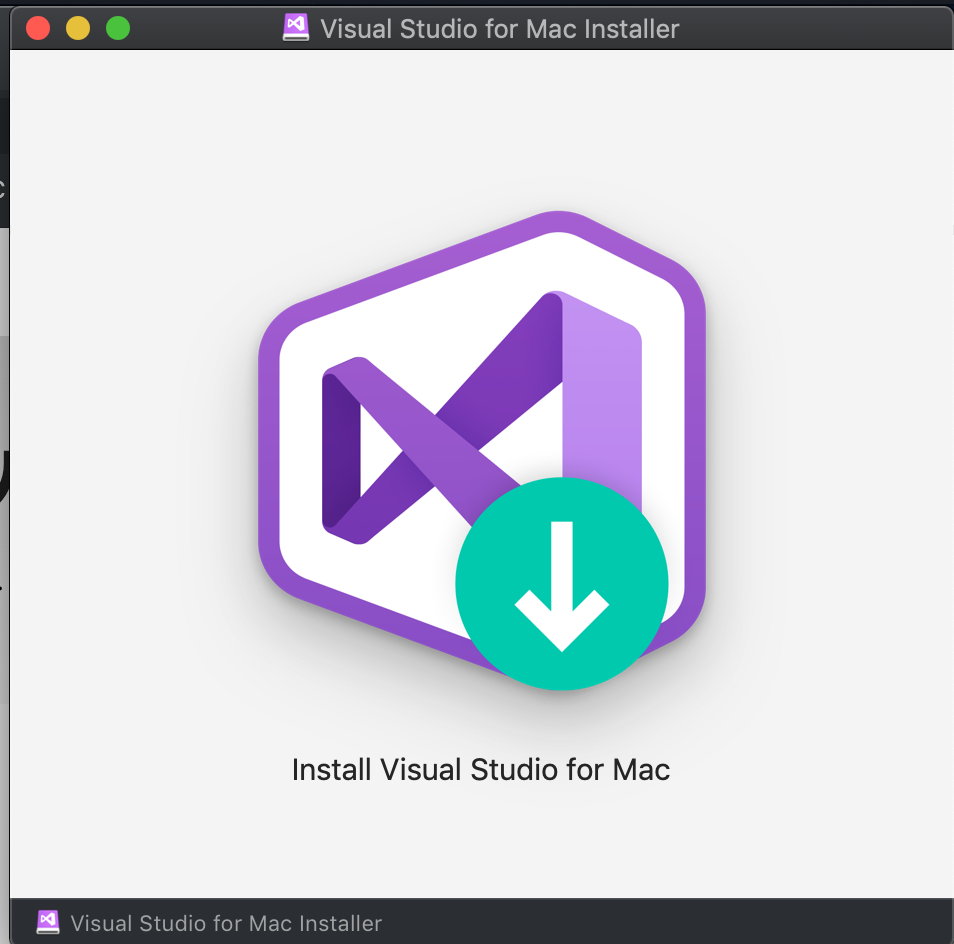Click the green download arrow badge
This screenshot has width=954, height=944.
point(562,584)
